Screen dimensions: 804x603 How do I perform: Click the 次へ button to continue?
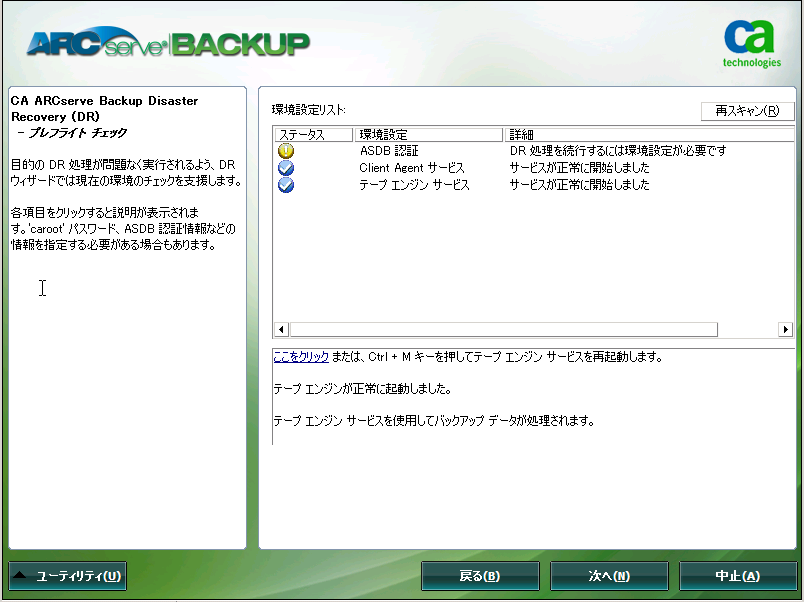(609, 576)
